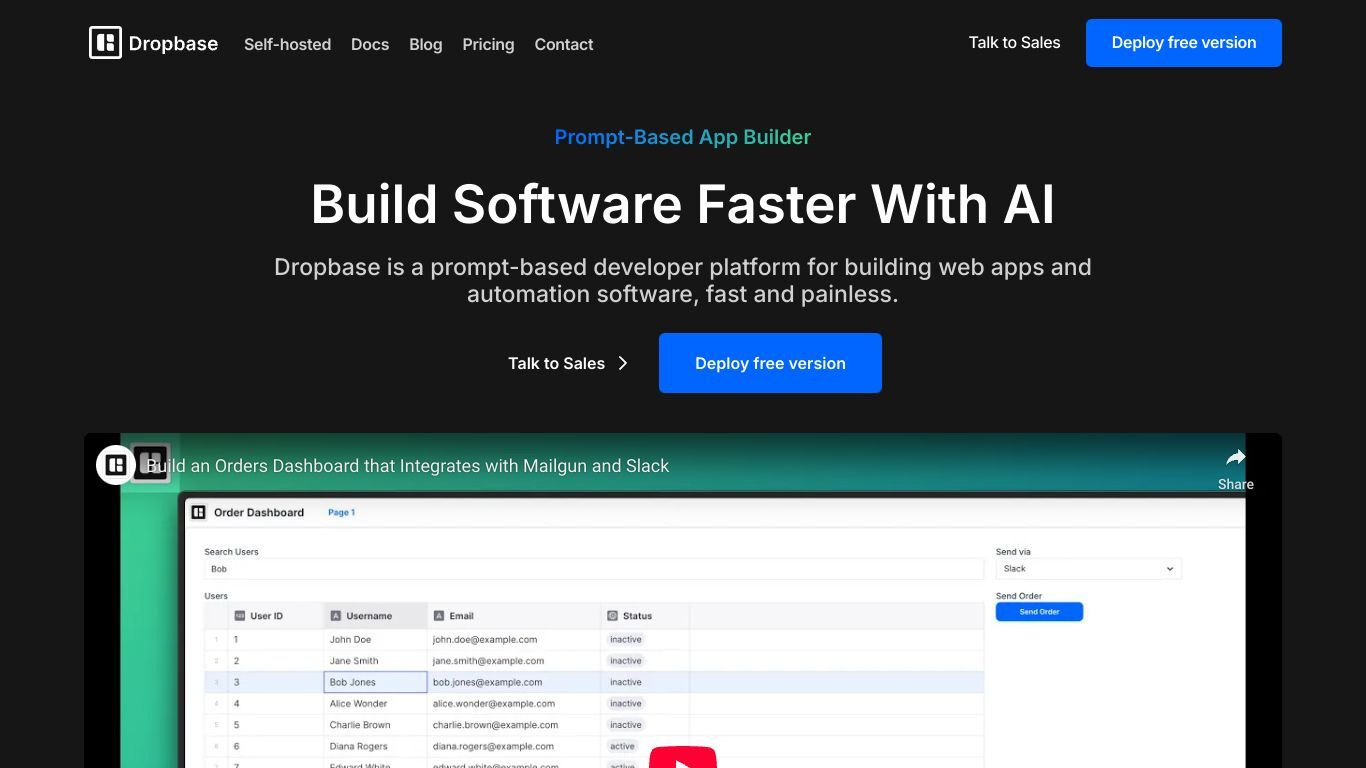Open the Pricing page
Image resolution: width=1366 pixels, height=768 pixels.
click(488, 44)
